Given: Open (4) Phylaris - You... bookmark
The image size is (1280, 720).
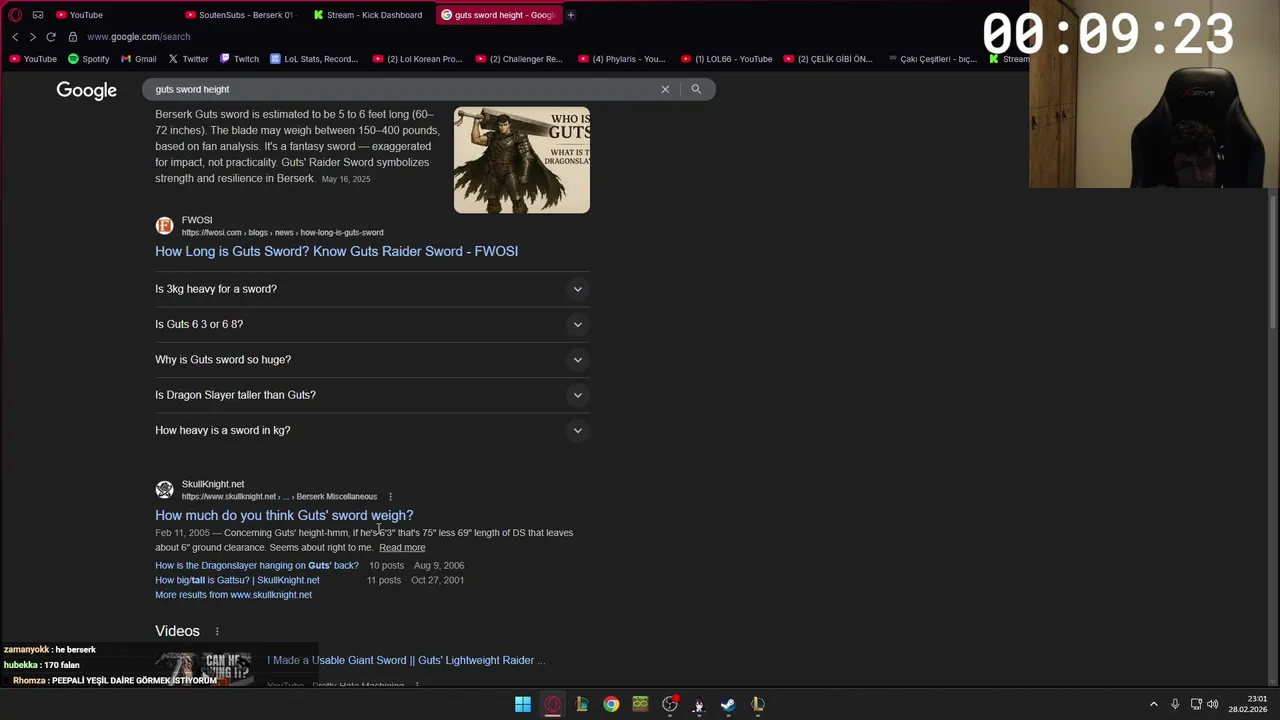Looking at the screenshot, I should pyautogui.click(x=621, y=59).
